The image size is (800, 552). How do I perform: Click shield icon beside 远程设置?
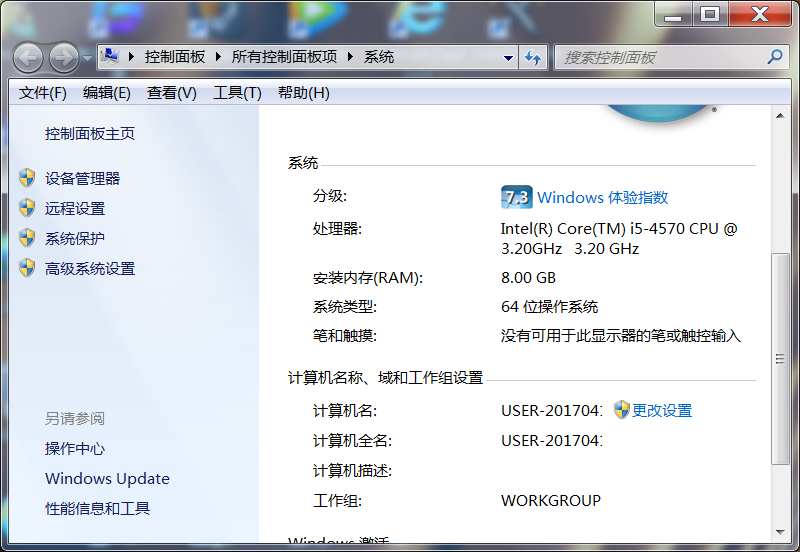[27, 208]
